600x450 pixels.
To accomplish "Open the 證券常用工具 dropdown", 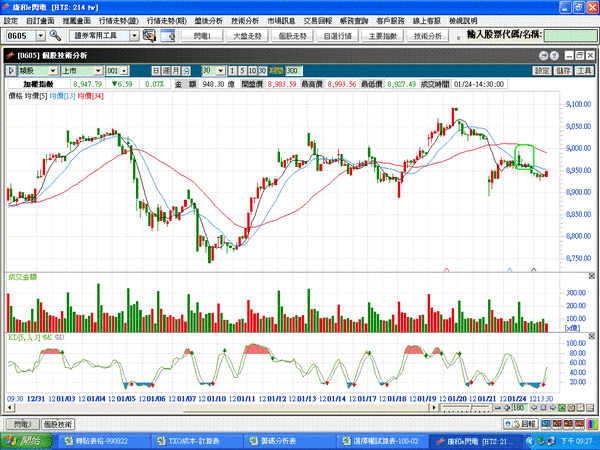I will click(134, 36).
